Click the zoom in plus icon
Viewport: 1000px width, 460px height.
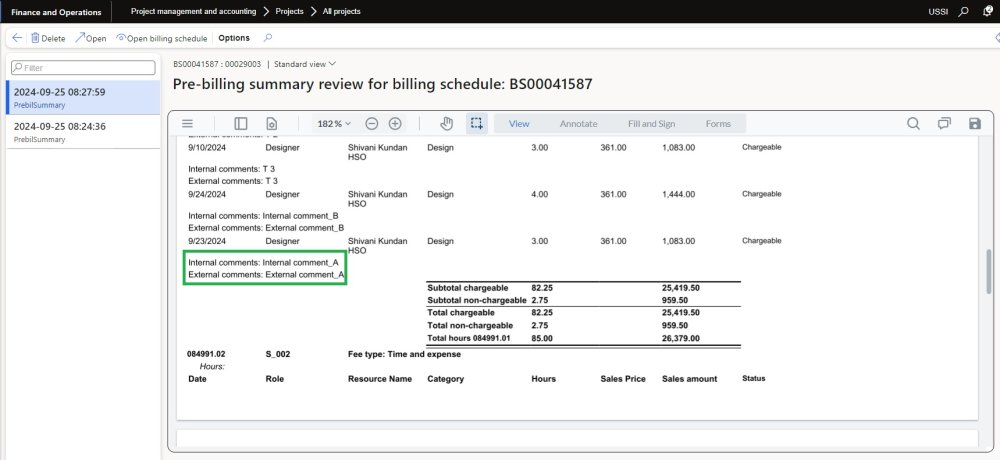tap(395, 123)
